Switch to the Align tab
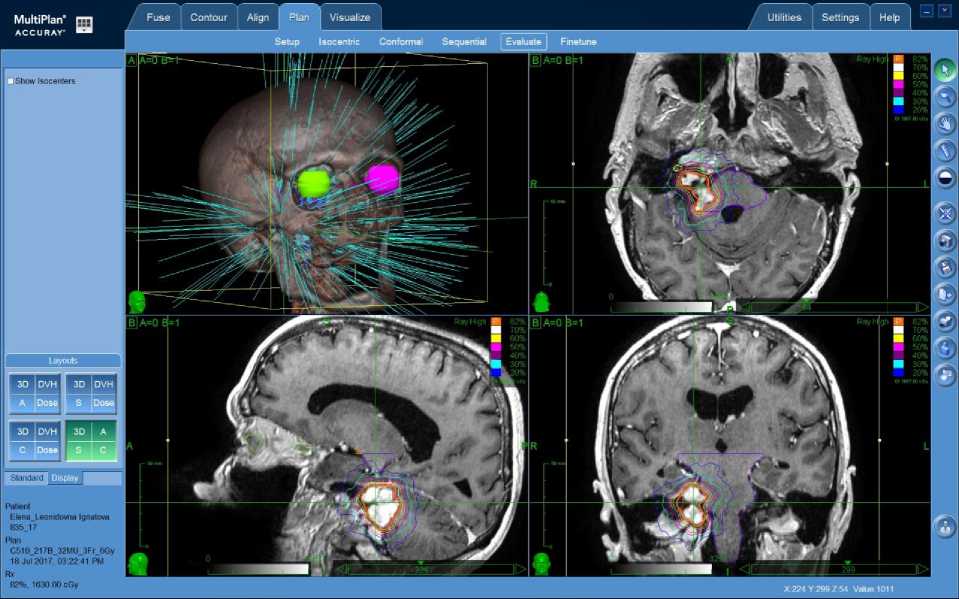The image size is (959, 599). tap(257, 17)
